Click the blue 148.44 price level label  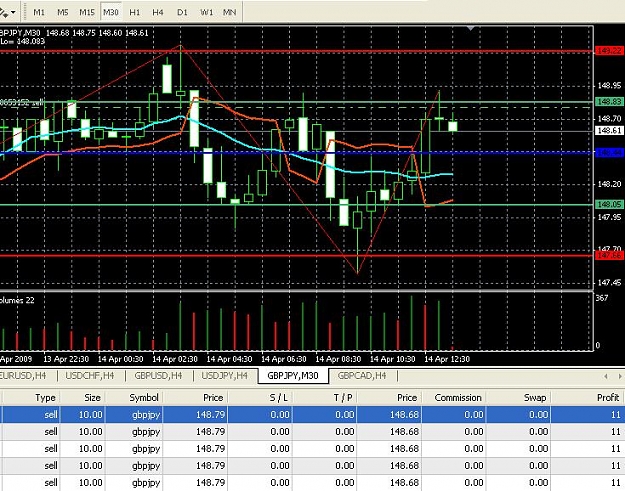(609, 153)
